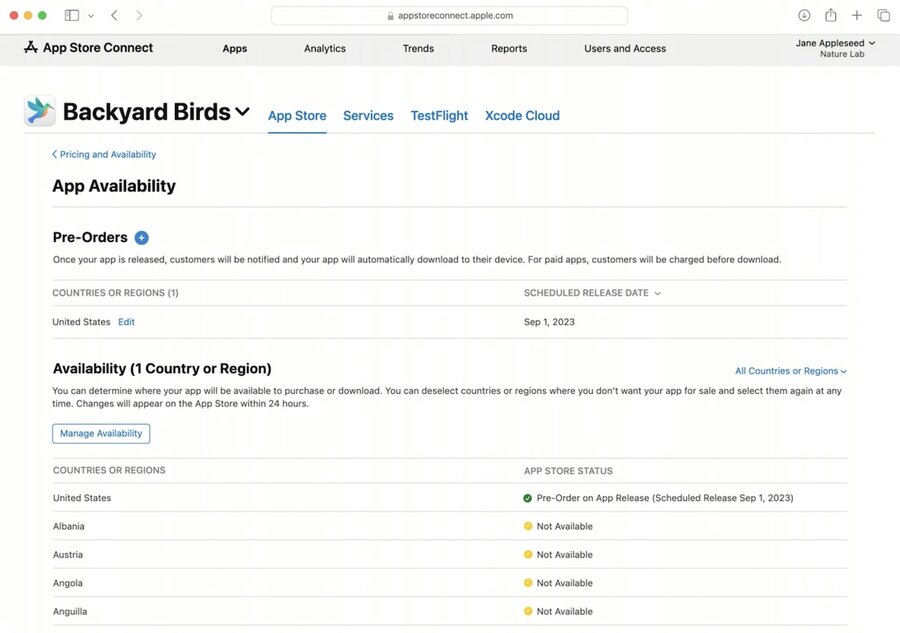
Task: Open the Apps menu
Action: (235, 49)
